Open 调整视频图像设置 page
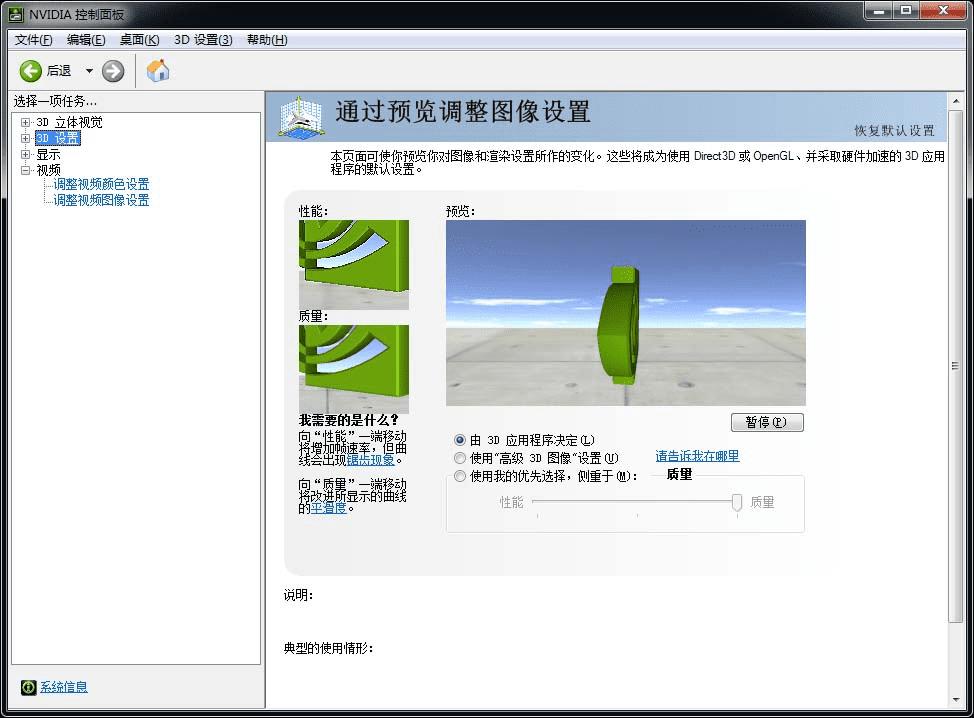The image size is (974, 718). coord(101,200)
